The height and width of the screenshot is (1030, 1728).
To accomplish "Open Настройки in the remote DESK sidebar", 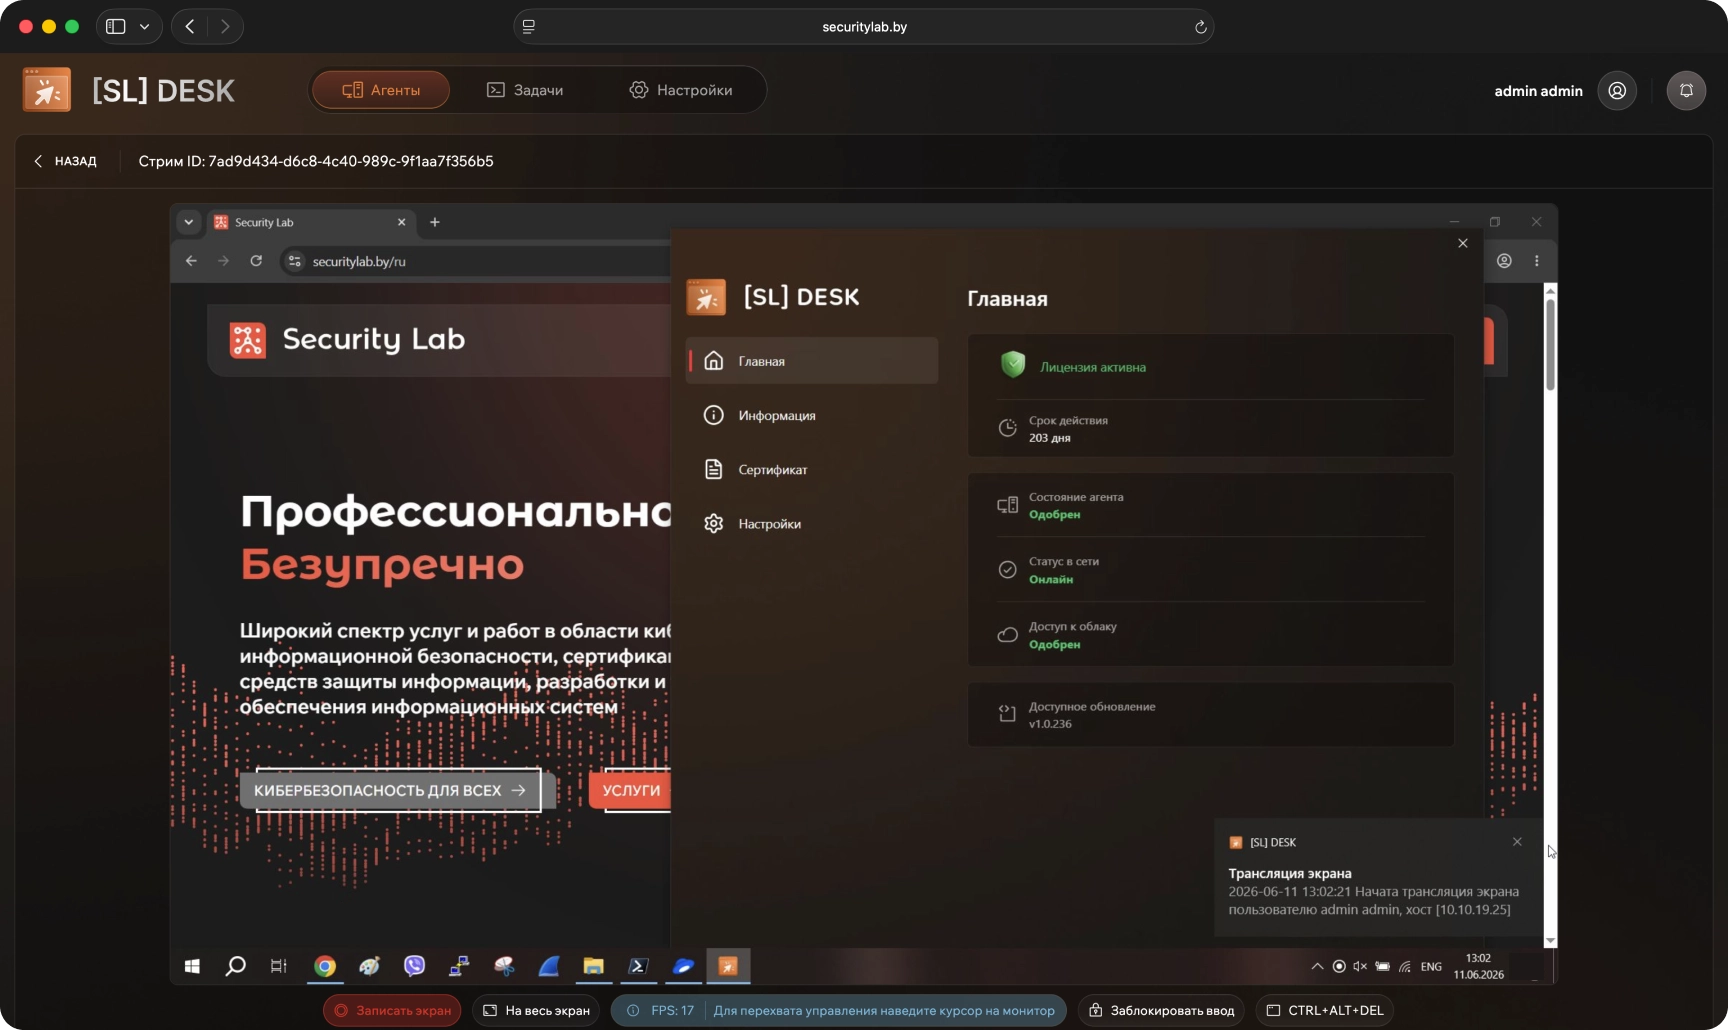I will 812,523.
